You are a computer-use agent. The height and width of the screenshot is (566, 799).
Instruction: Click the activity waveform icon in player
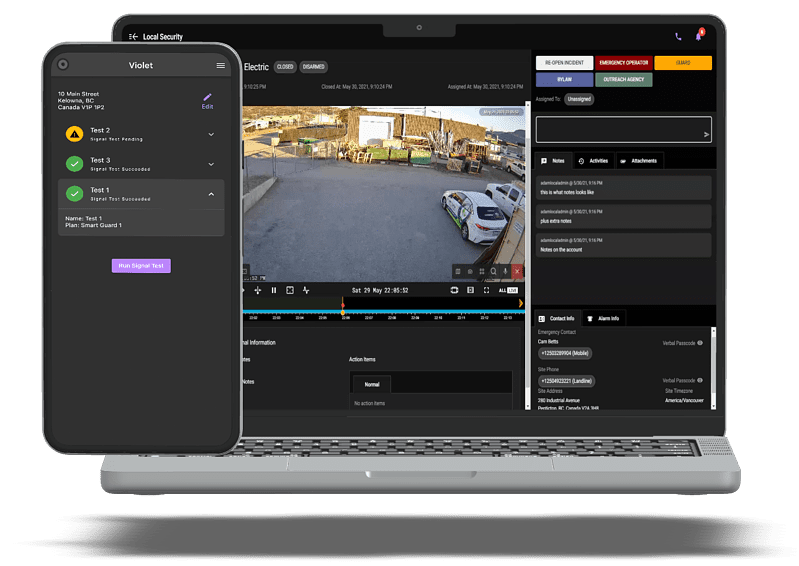pos(306,290)
